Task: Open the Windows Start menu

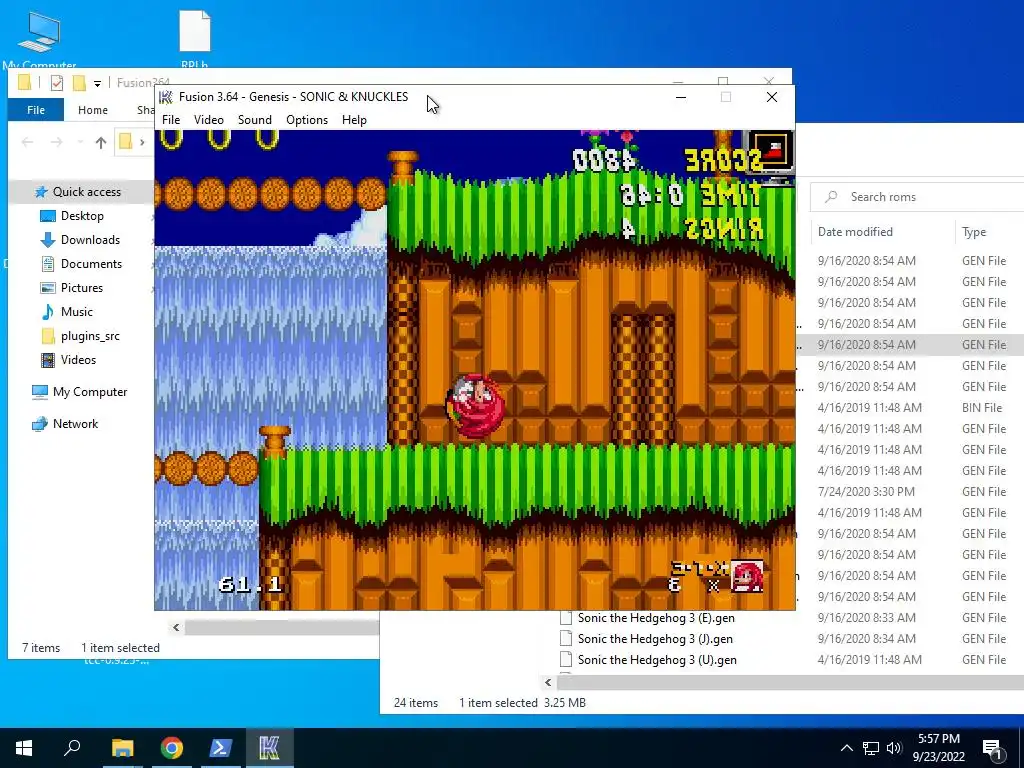Action: [24, 748]
